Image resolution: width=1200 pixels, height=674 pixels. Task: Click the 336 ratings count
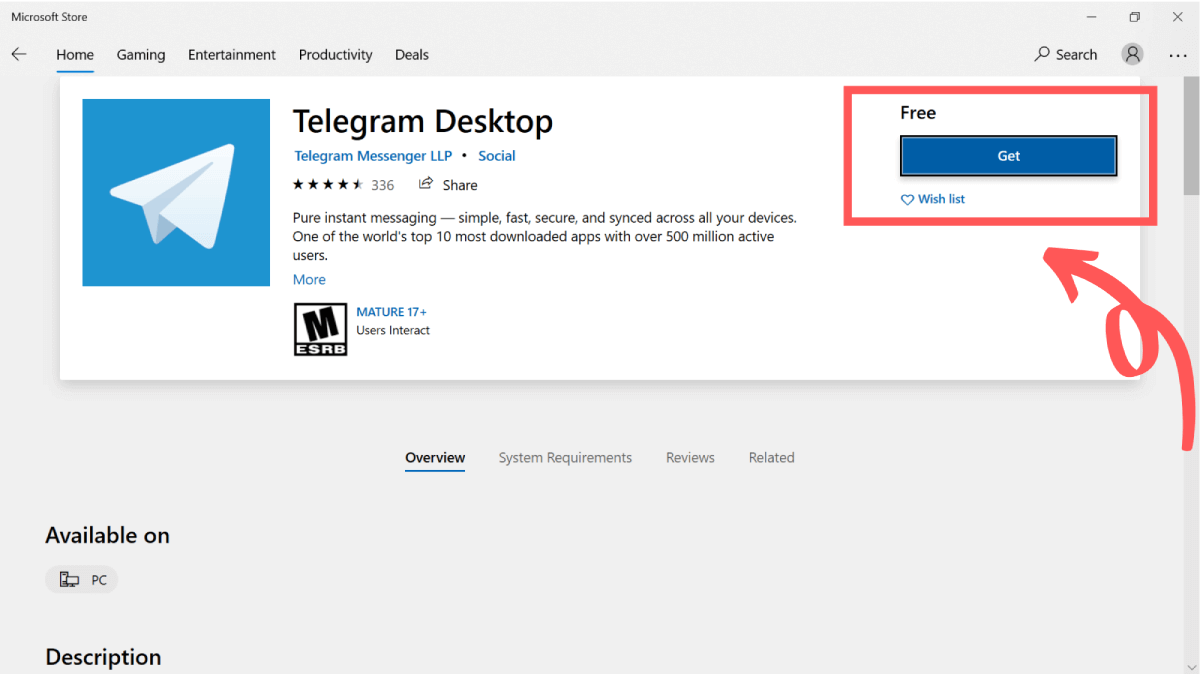tap(382, 185)
